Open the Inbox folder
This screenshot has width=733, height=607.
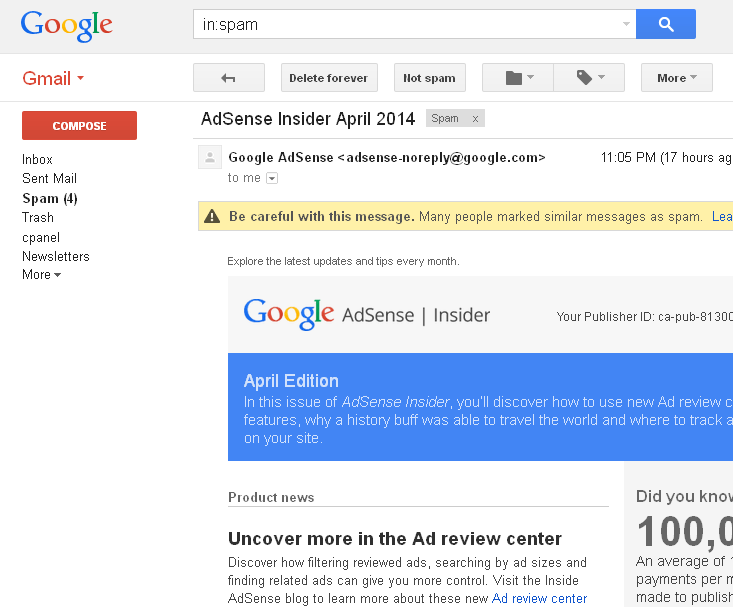37,159
